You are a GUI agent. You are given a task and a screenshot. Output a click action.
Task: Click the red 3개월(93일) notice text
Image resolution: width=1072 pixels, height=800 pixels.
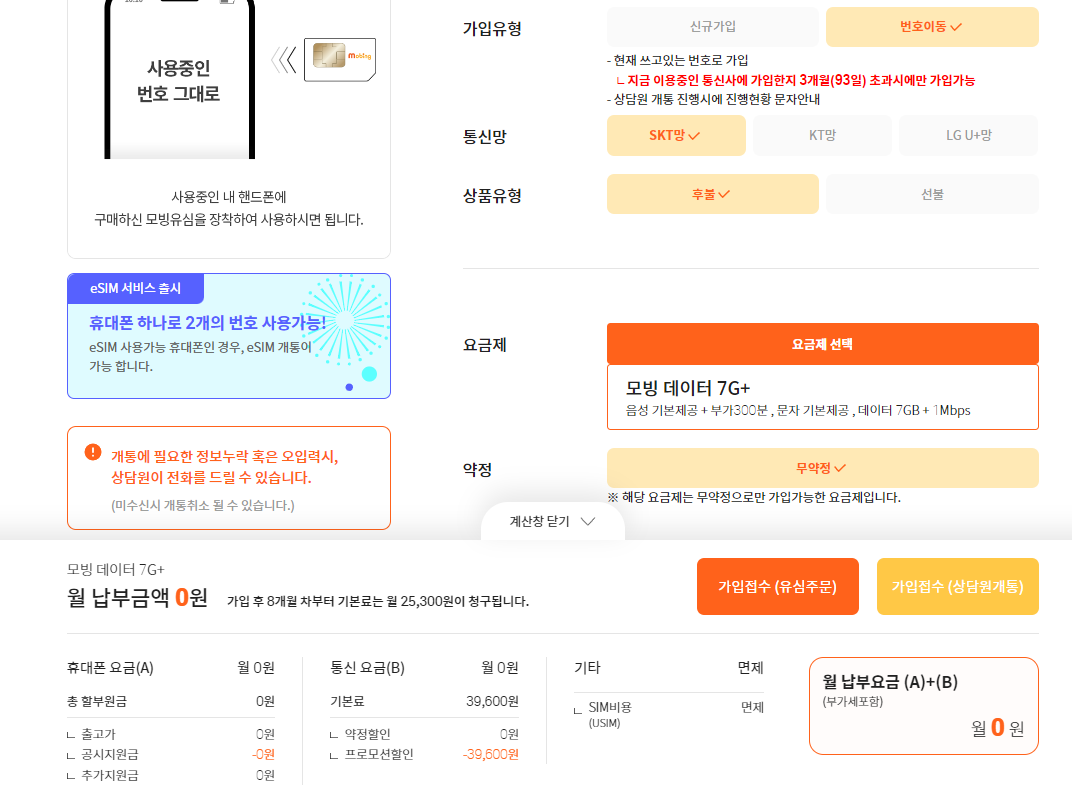tap(796, 81)
